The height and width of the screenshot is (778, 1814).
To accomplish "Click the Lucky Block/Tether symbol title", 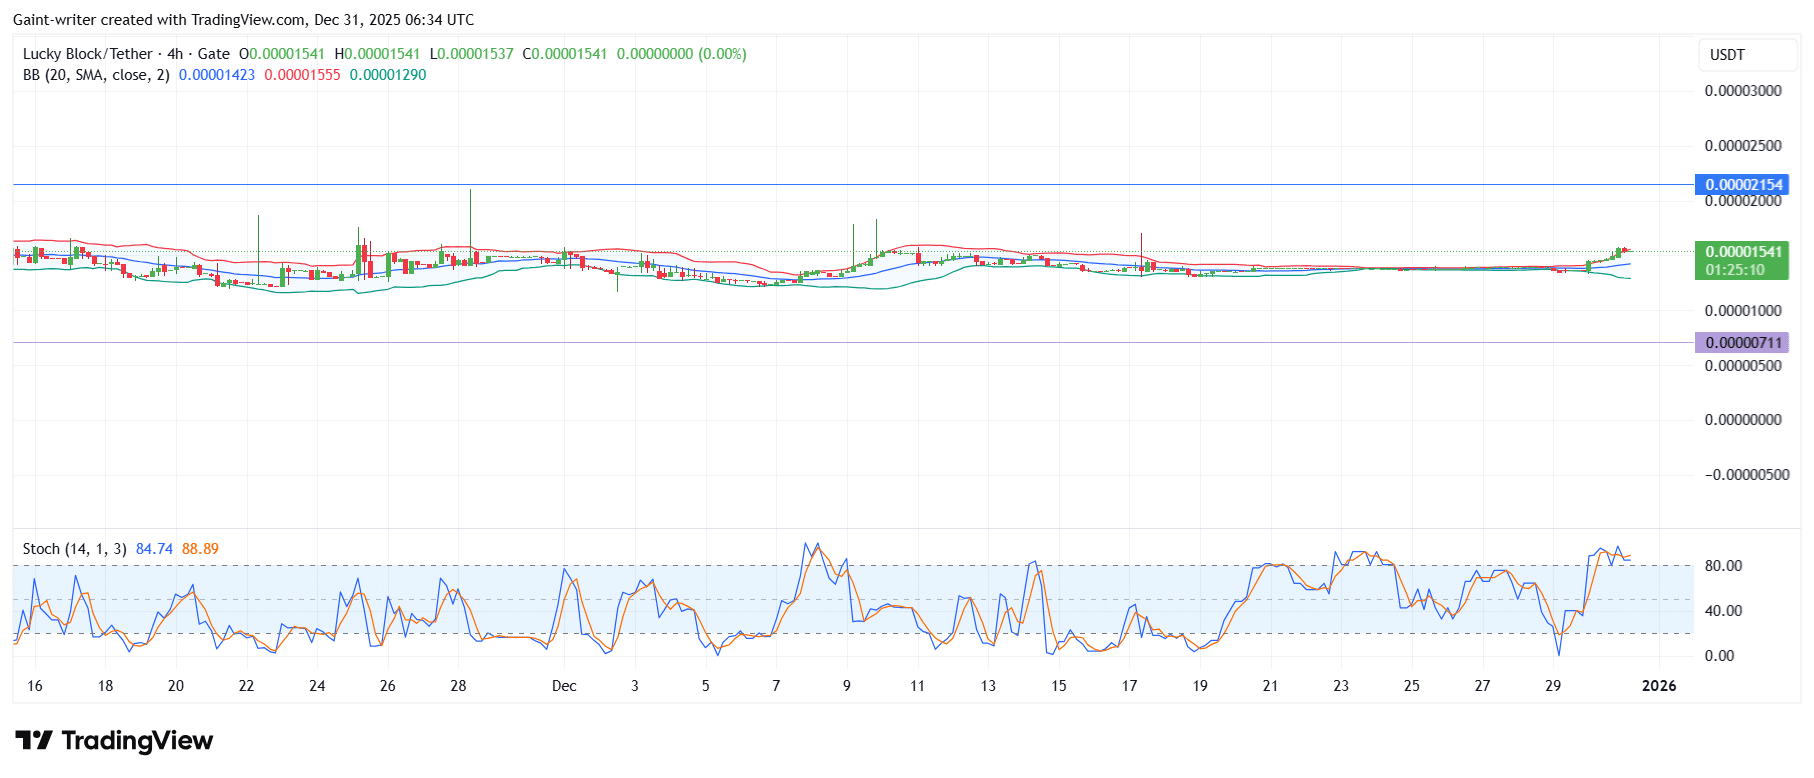I will pos(88,54).
